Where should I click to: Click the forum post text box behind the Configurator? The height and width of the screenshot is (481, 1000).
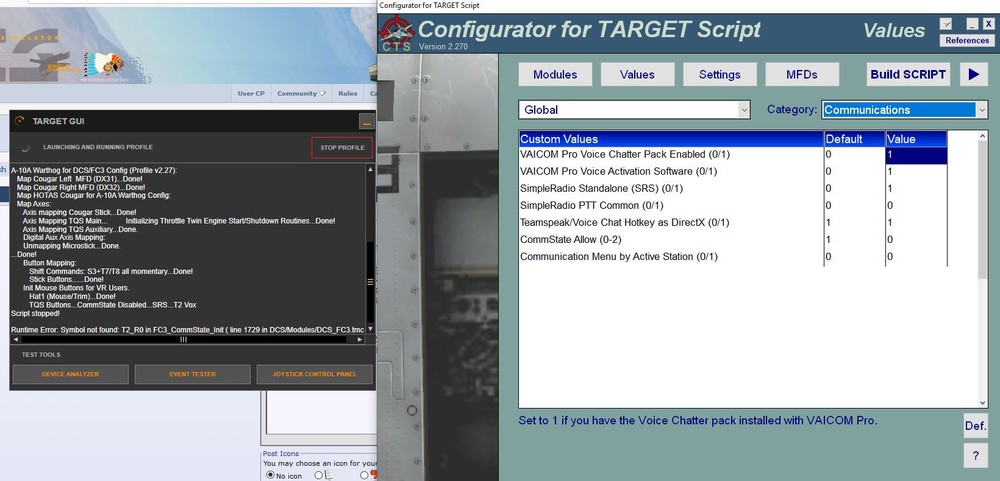(x=321, y=414)
